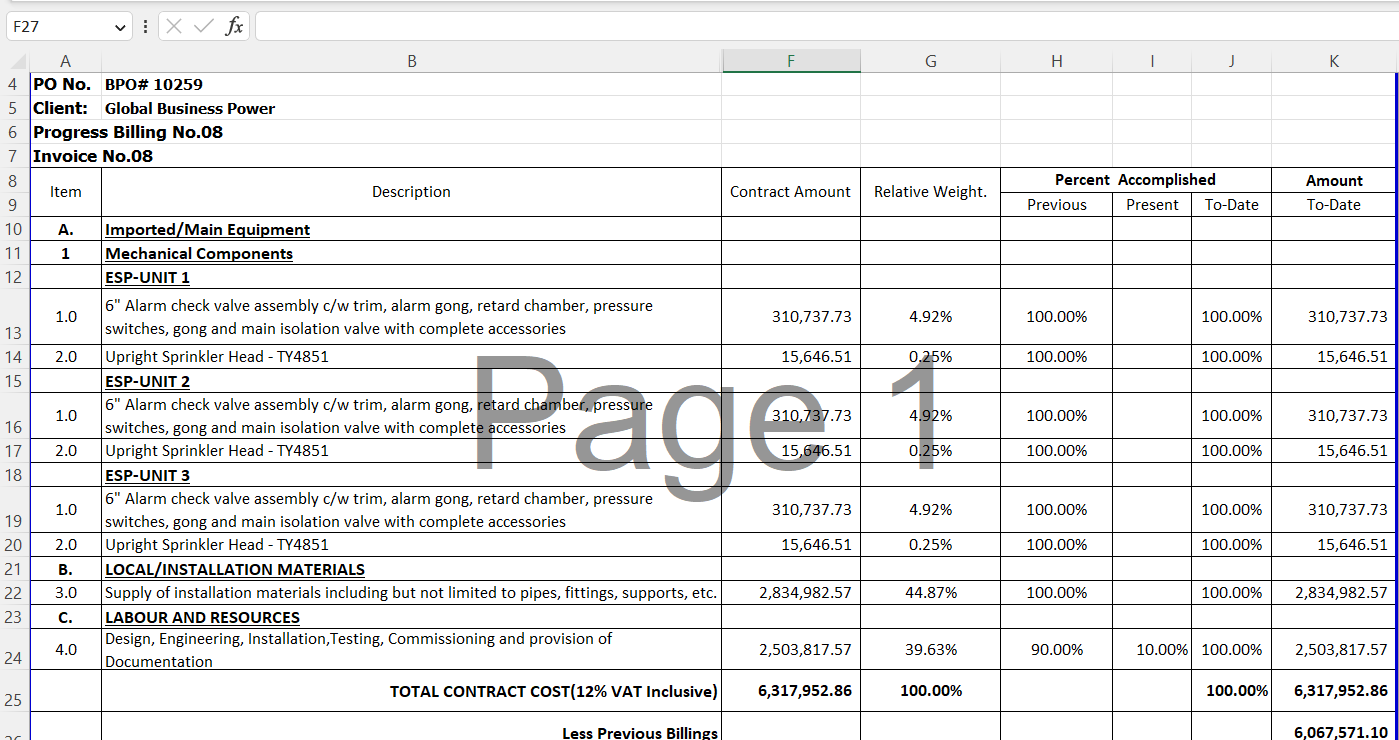The height and width of the screenshot is (740, 1399).
Task: Select the "Relative Weight." header cell
Action: [x=930, y=192]
